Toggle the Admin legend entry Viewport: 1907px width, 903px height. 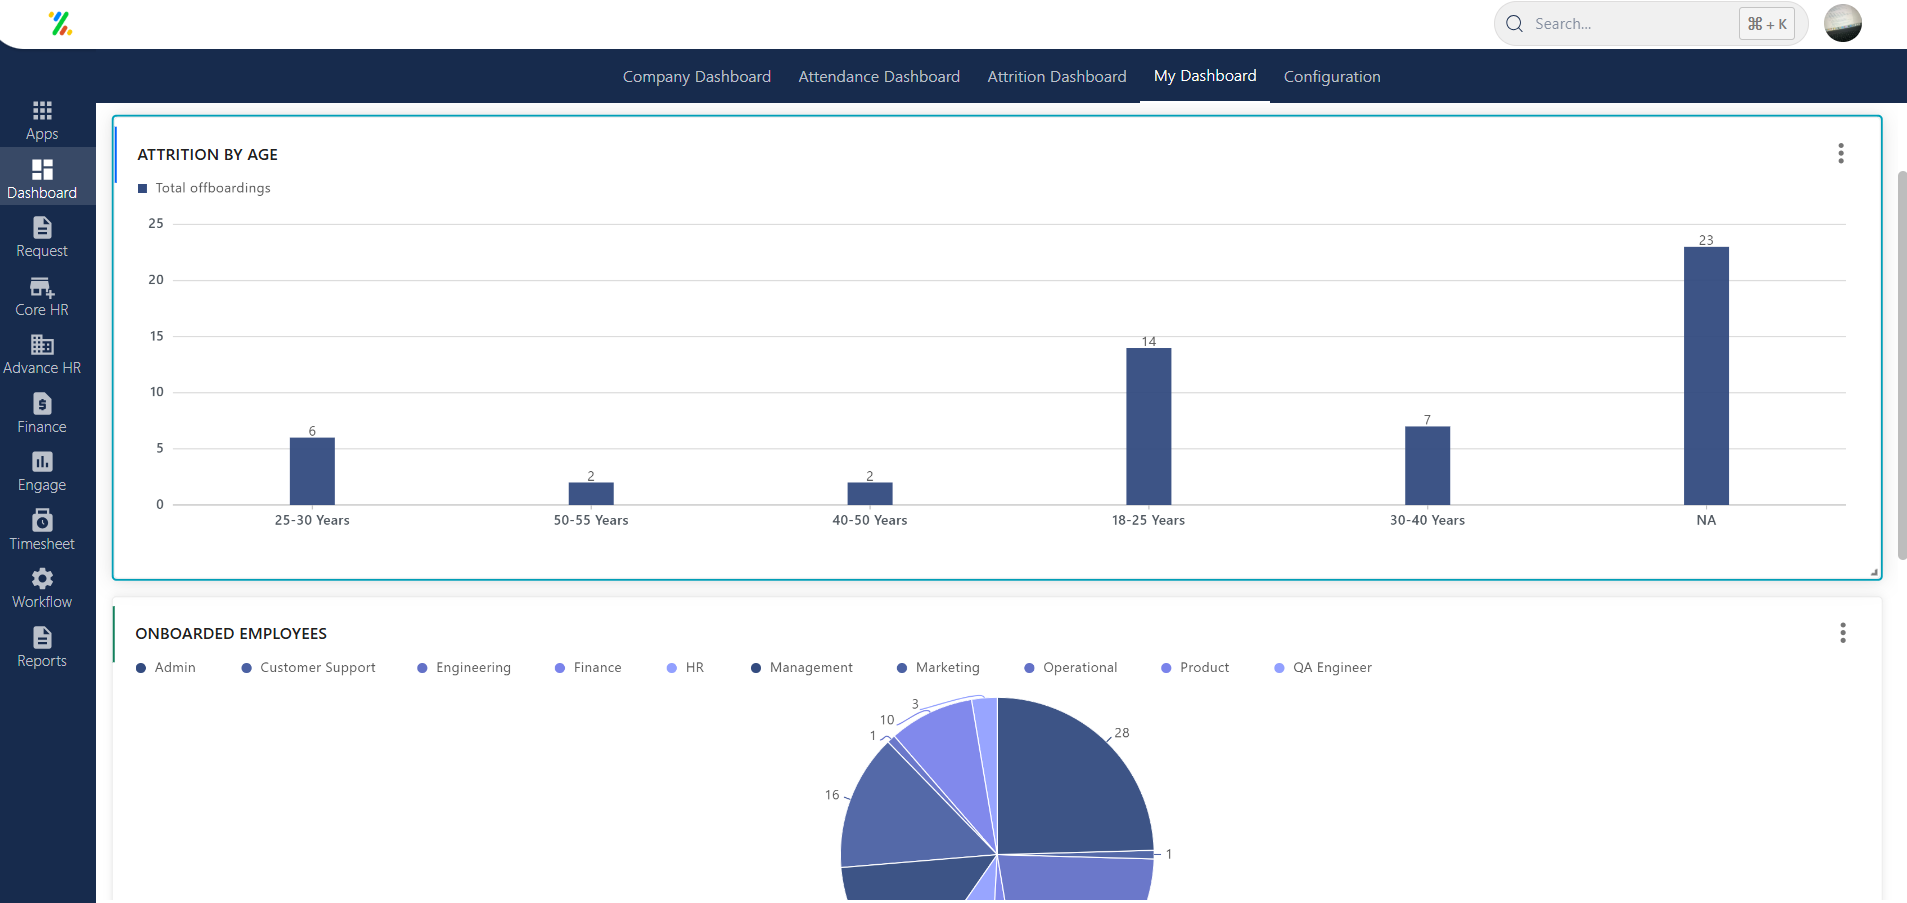166,668
